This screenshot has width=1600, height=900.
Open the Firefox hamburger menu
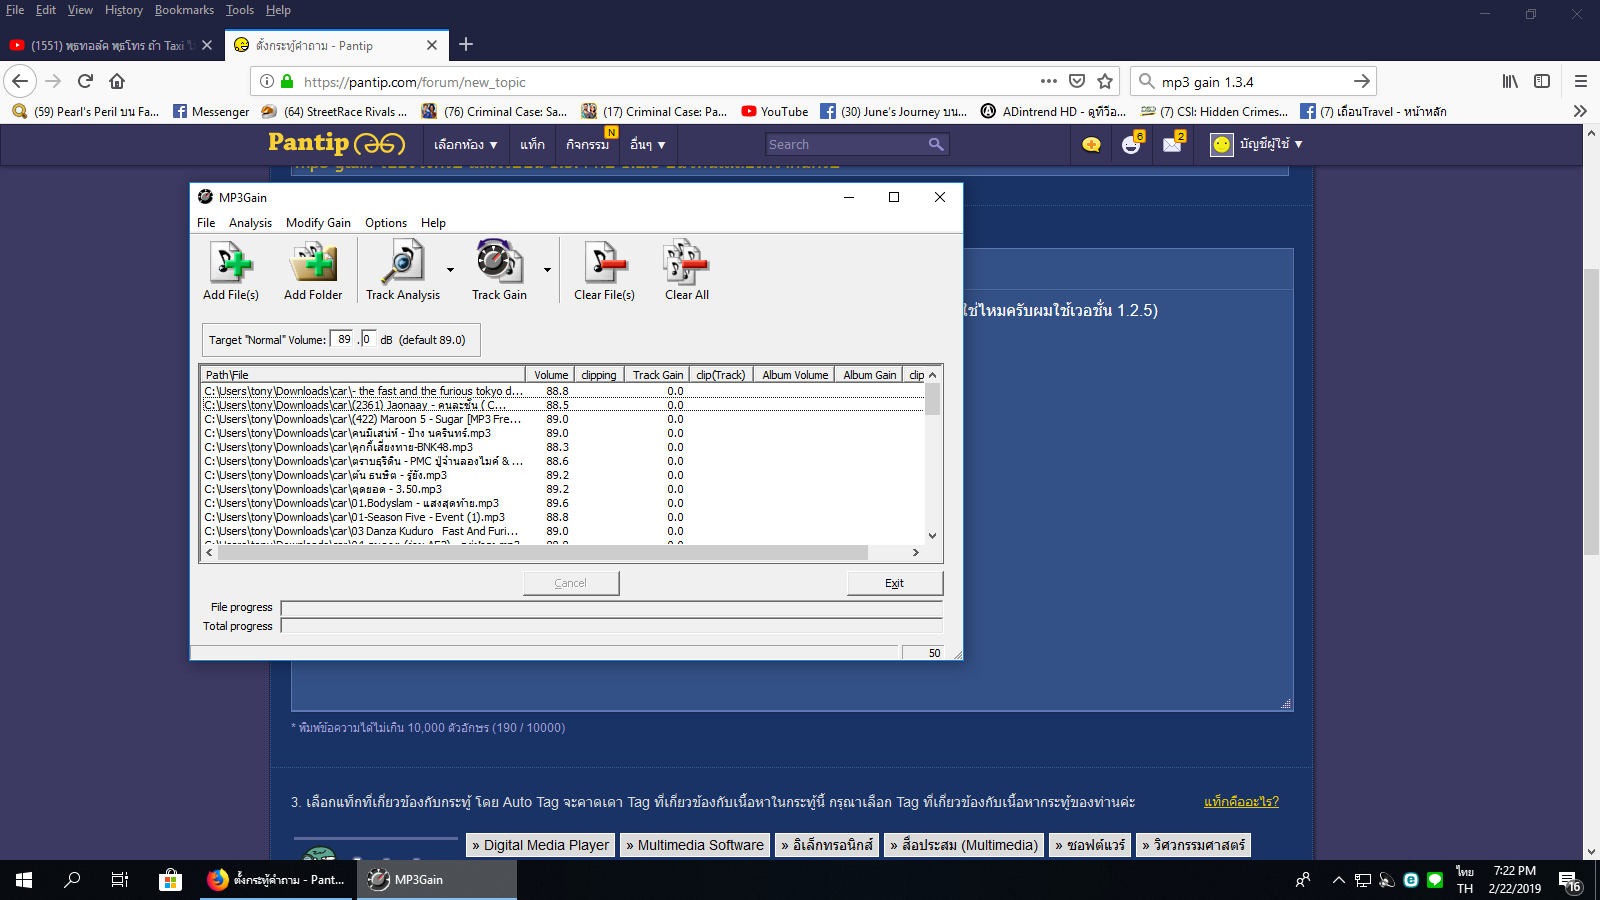[x=1581, y=81]
